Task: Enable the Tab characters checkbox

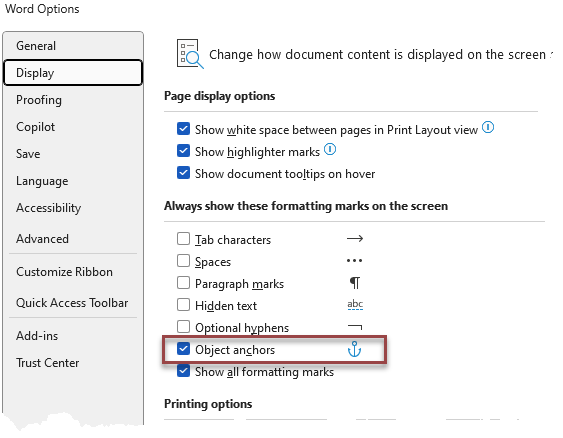Action: click(183, 239)
